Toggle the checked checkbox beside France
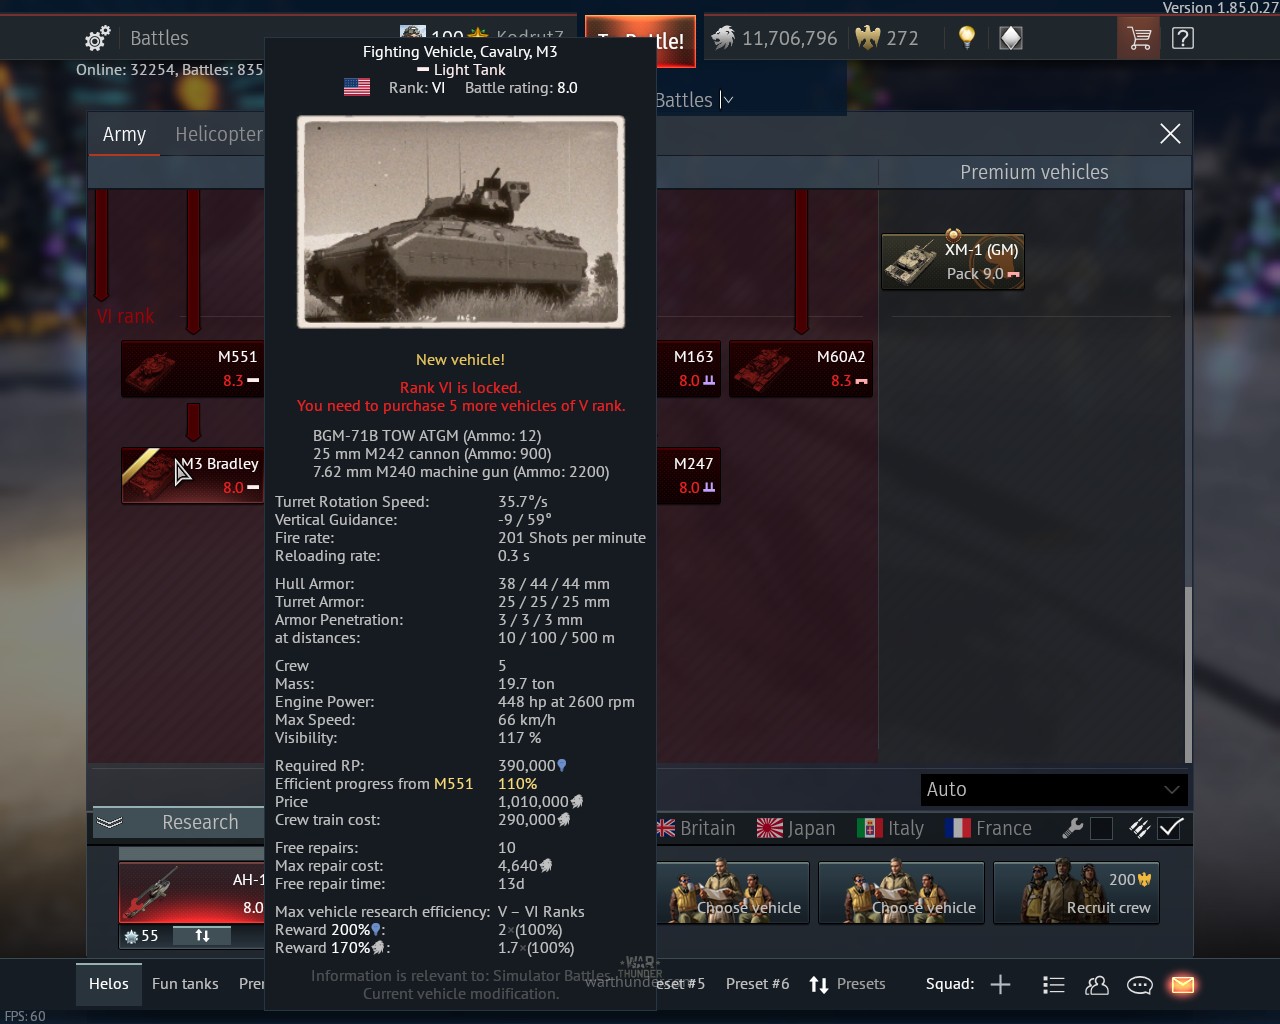The width and height of the screenshot is (1280, 1024). point(1171,828)
